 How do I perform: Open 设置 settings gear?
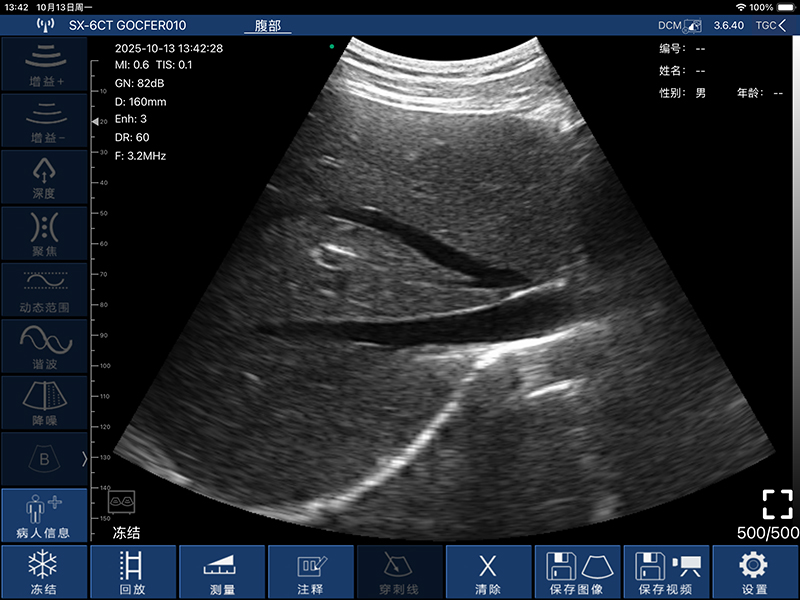[755, 572]
